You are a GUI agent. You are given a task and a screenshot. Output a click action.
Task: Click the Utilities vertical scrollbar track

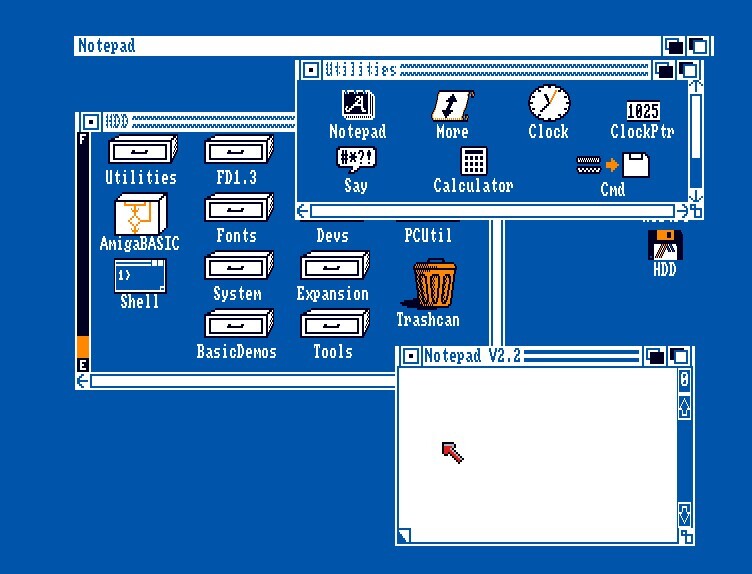[x=695, y=141]
